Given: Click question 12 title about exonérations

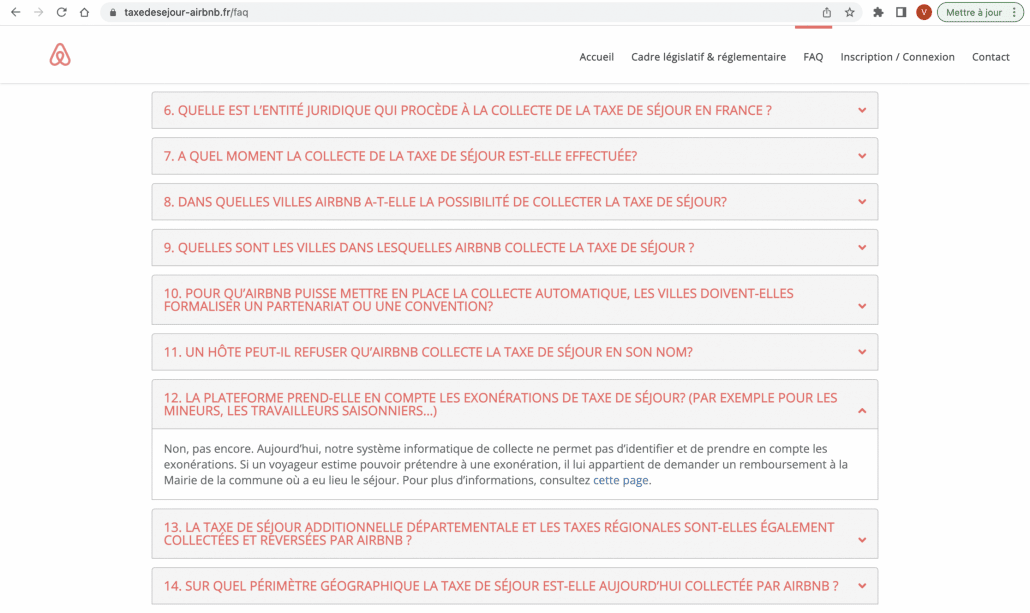Looking at the screenshot, I should pyautogui.click(x=501, y=404).
